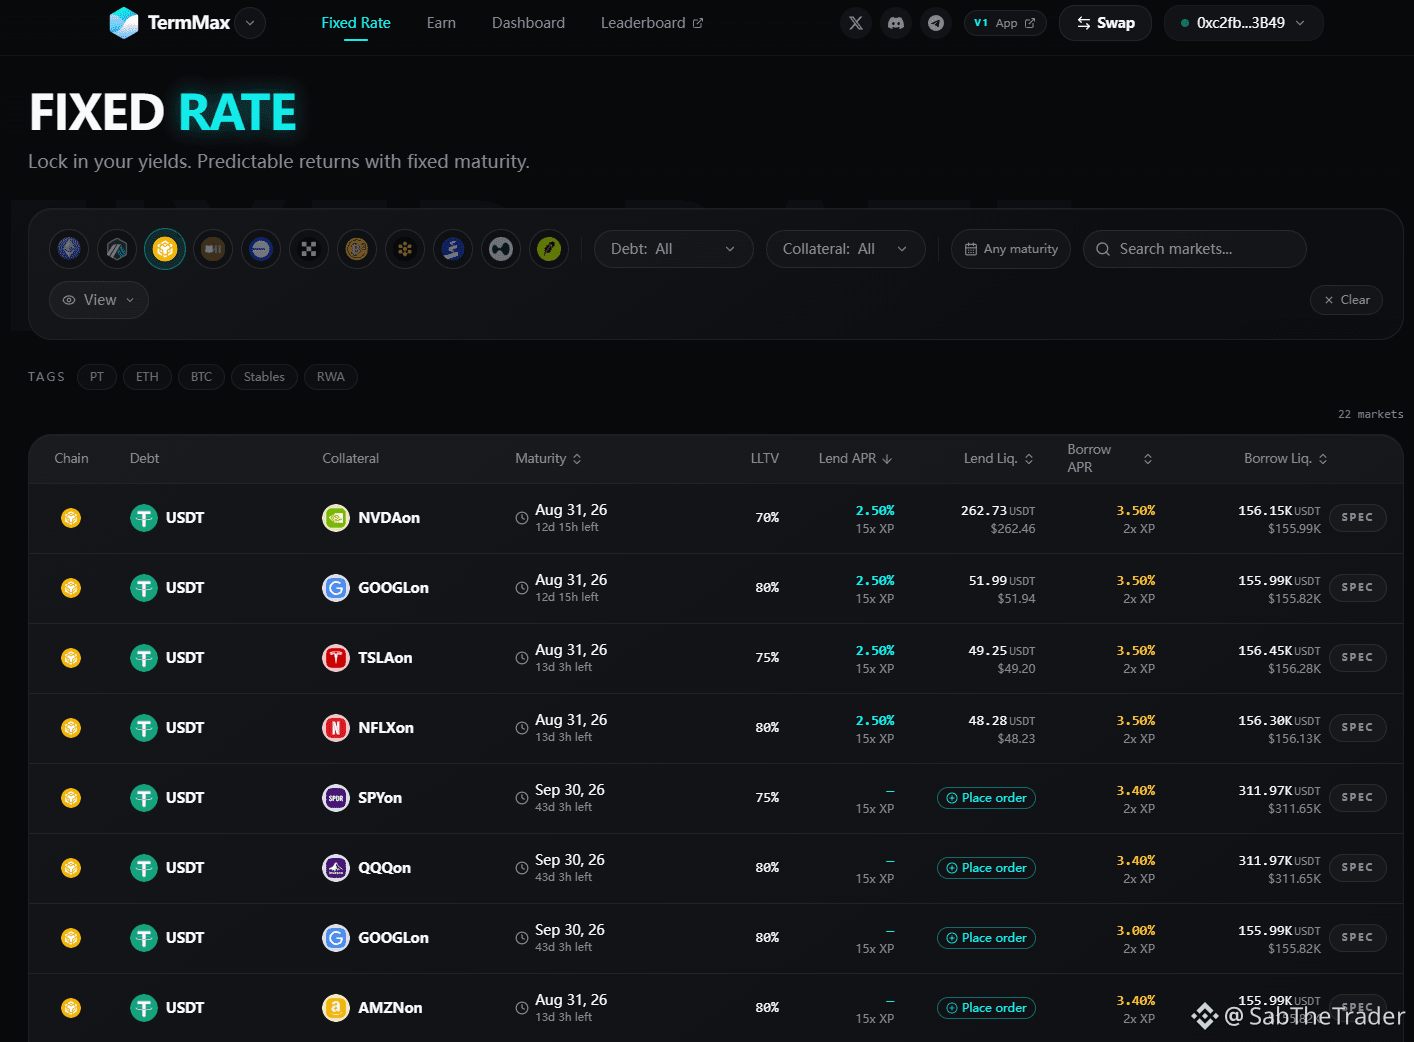Click the USDT debt icon in the TSLAon row
The width and height of the screenshot is (1414, 1042).
tap(144, 658)
